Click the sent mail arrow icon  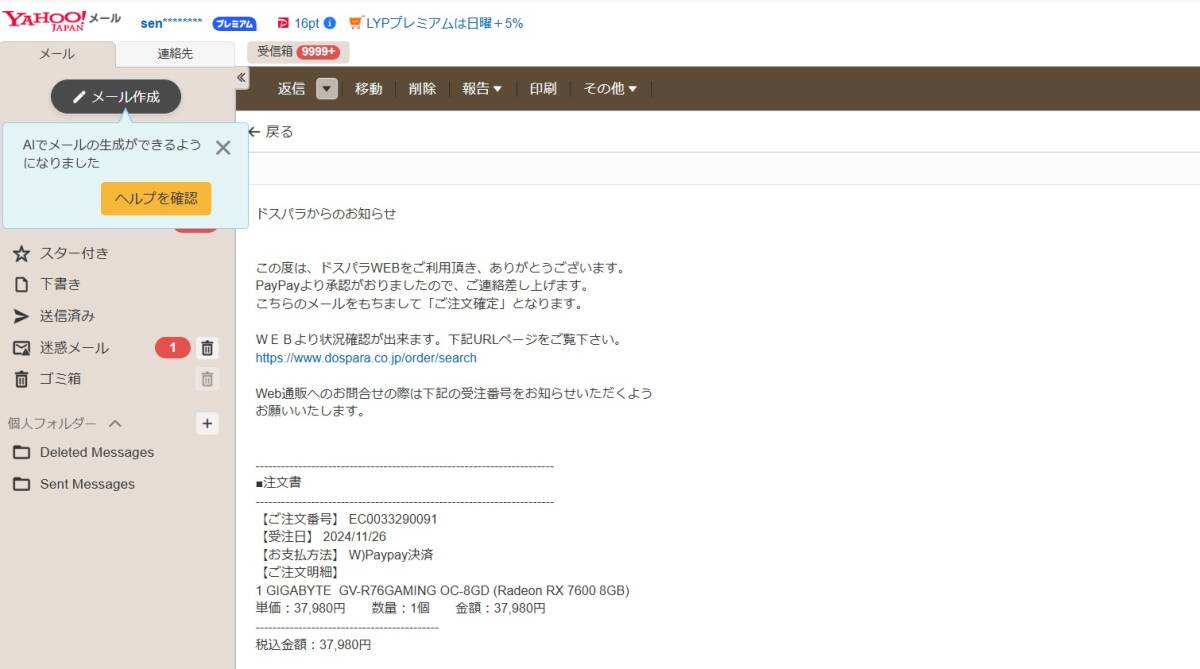point(21,316)
